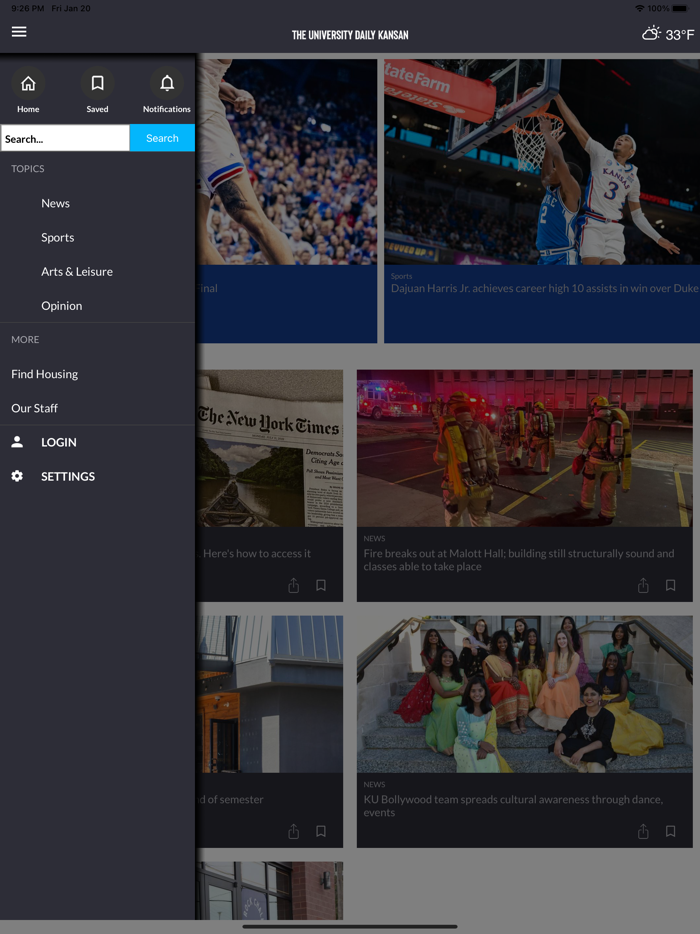The height and width of the screenshot is (934, 700).
Task: Focus the Search... text field
Action: tap(65, 138)
